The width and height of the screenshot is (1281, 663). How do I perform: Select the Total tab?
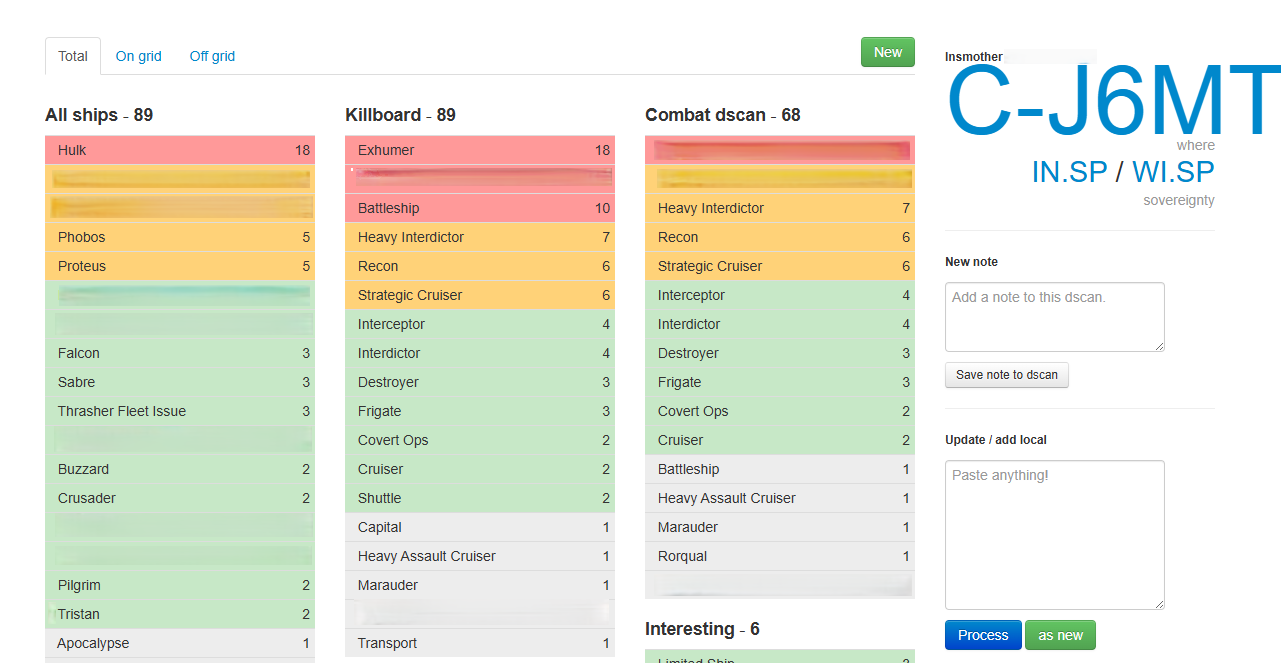[x=73, y=56]
